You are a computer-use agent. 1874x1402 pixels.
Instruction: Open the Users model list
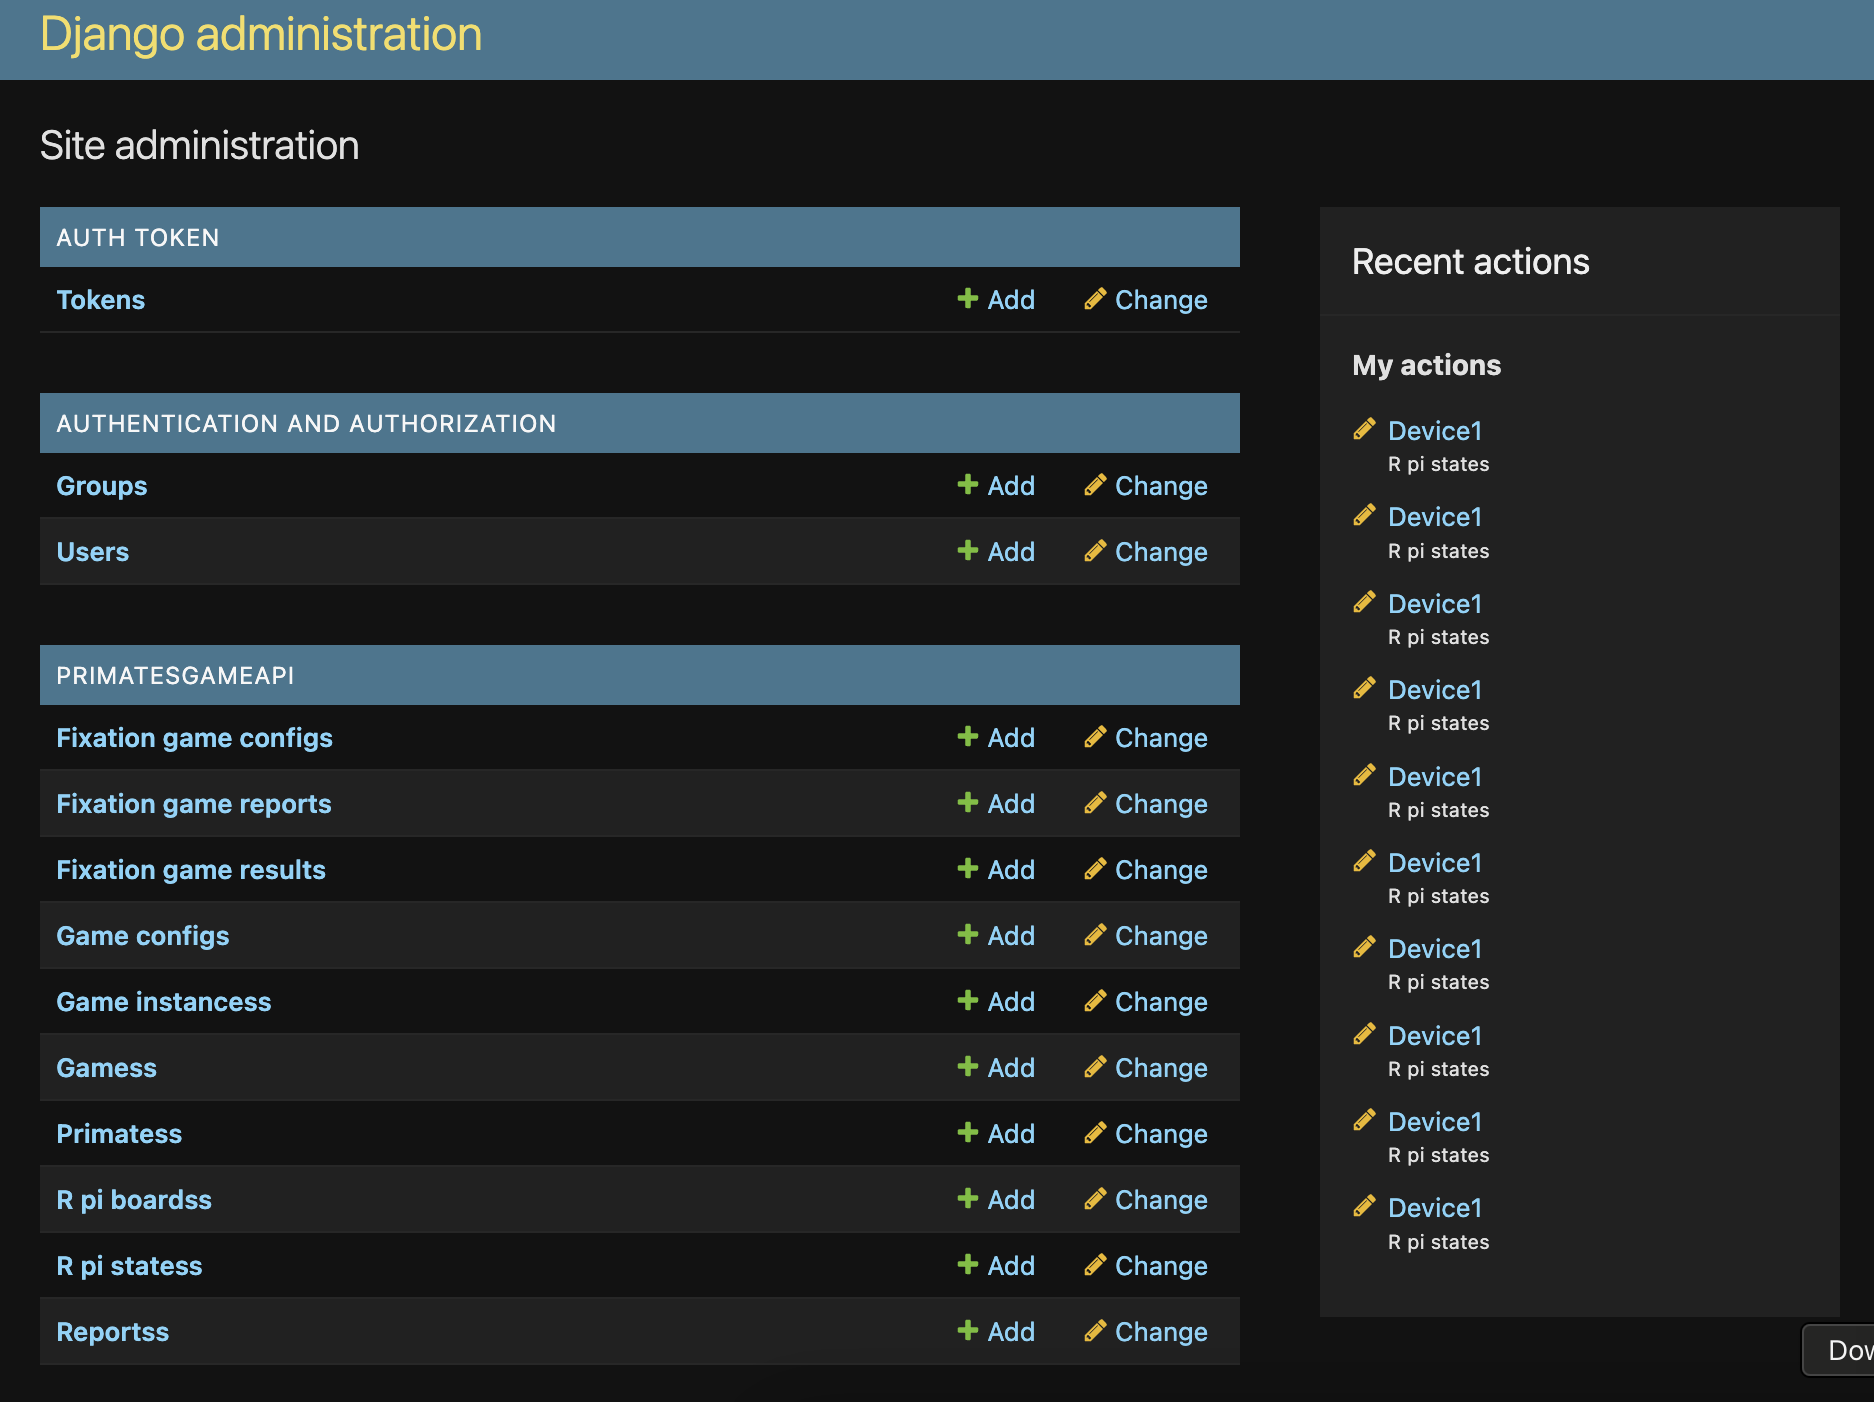point(93,552)
